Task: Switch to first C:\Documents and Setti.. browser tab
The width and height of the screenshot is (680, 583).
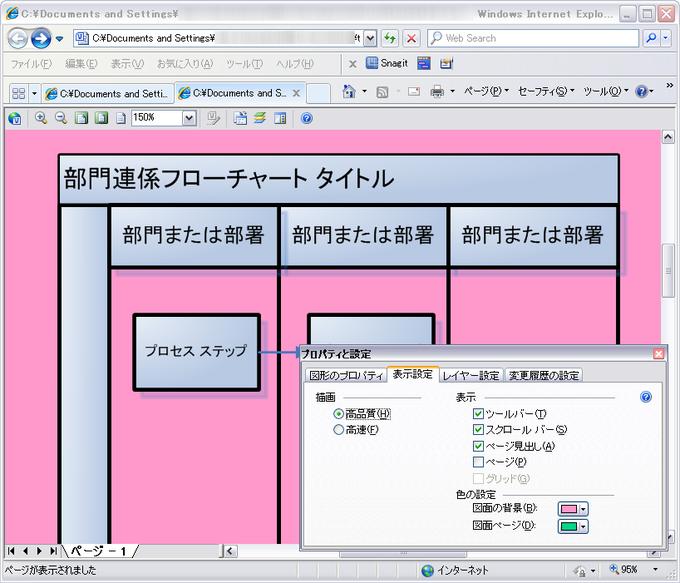Action: tap(108, 94)
